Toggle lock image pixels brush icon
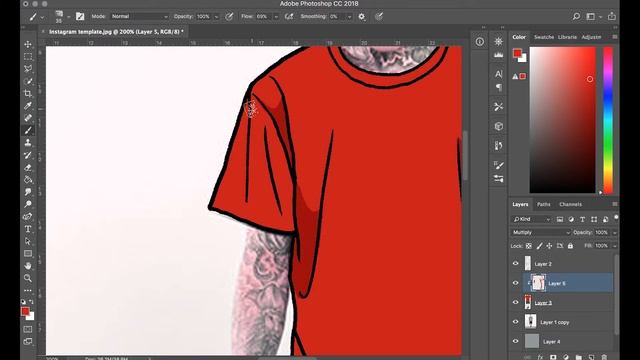The height and width of the screenshot is (360, 640). [539, 246]
